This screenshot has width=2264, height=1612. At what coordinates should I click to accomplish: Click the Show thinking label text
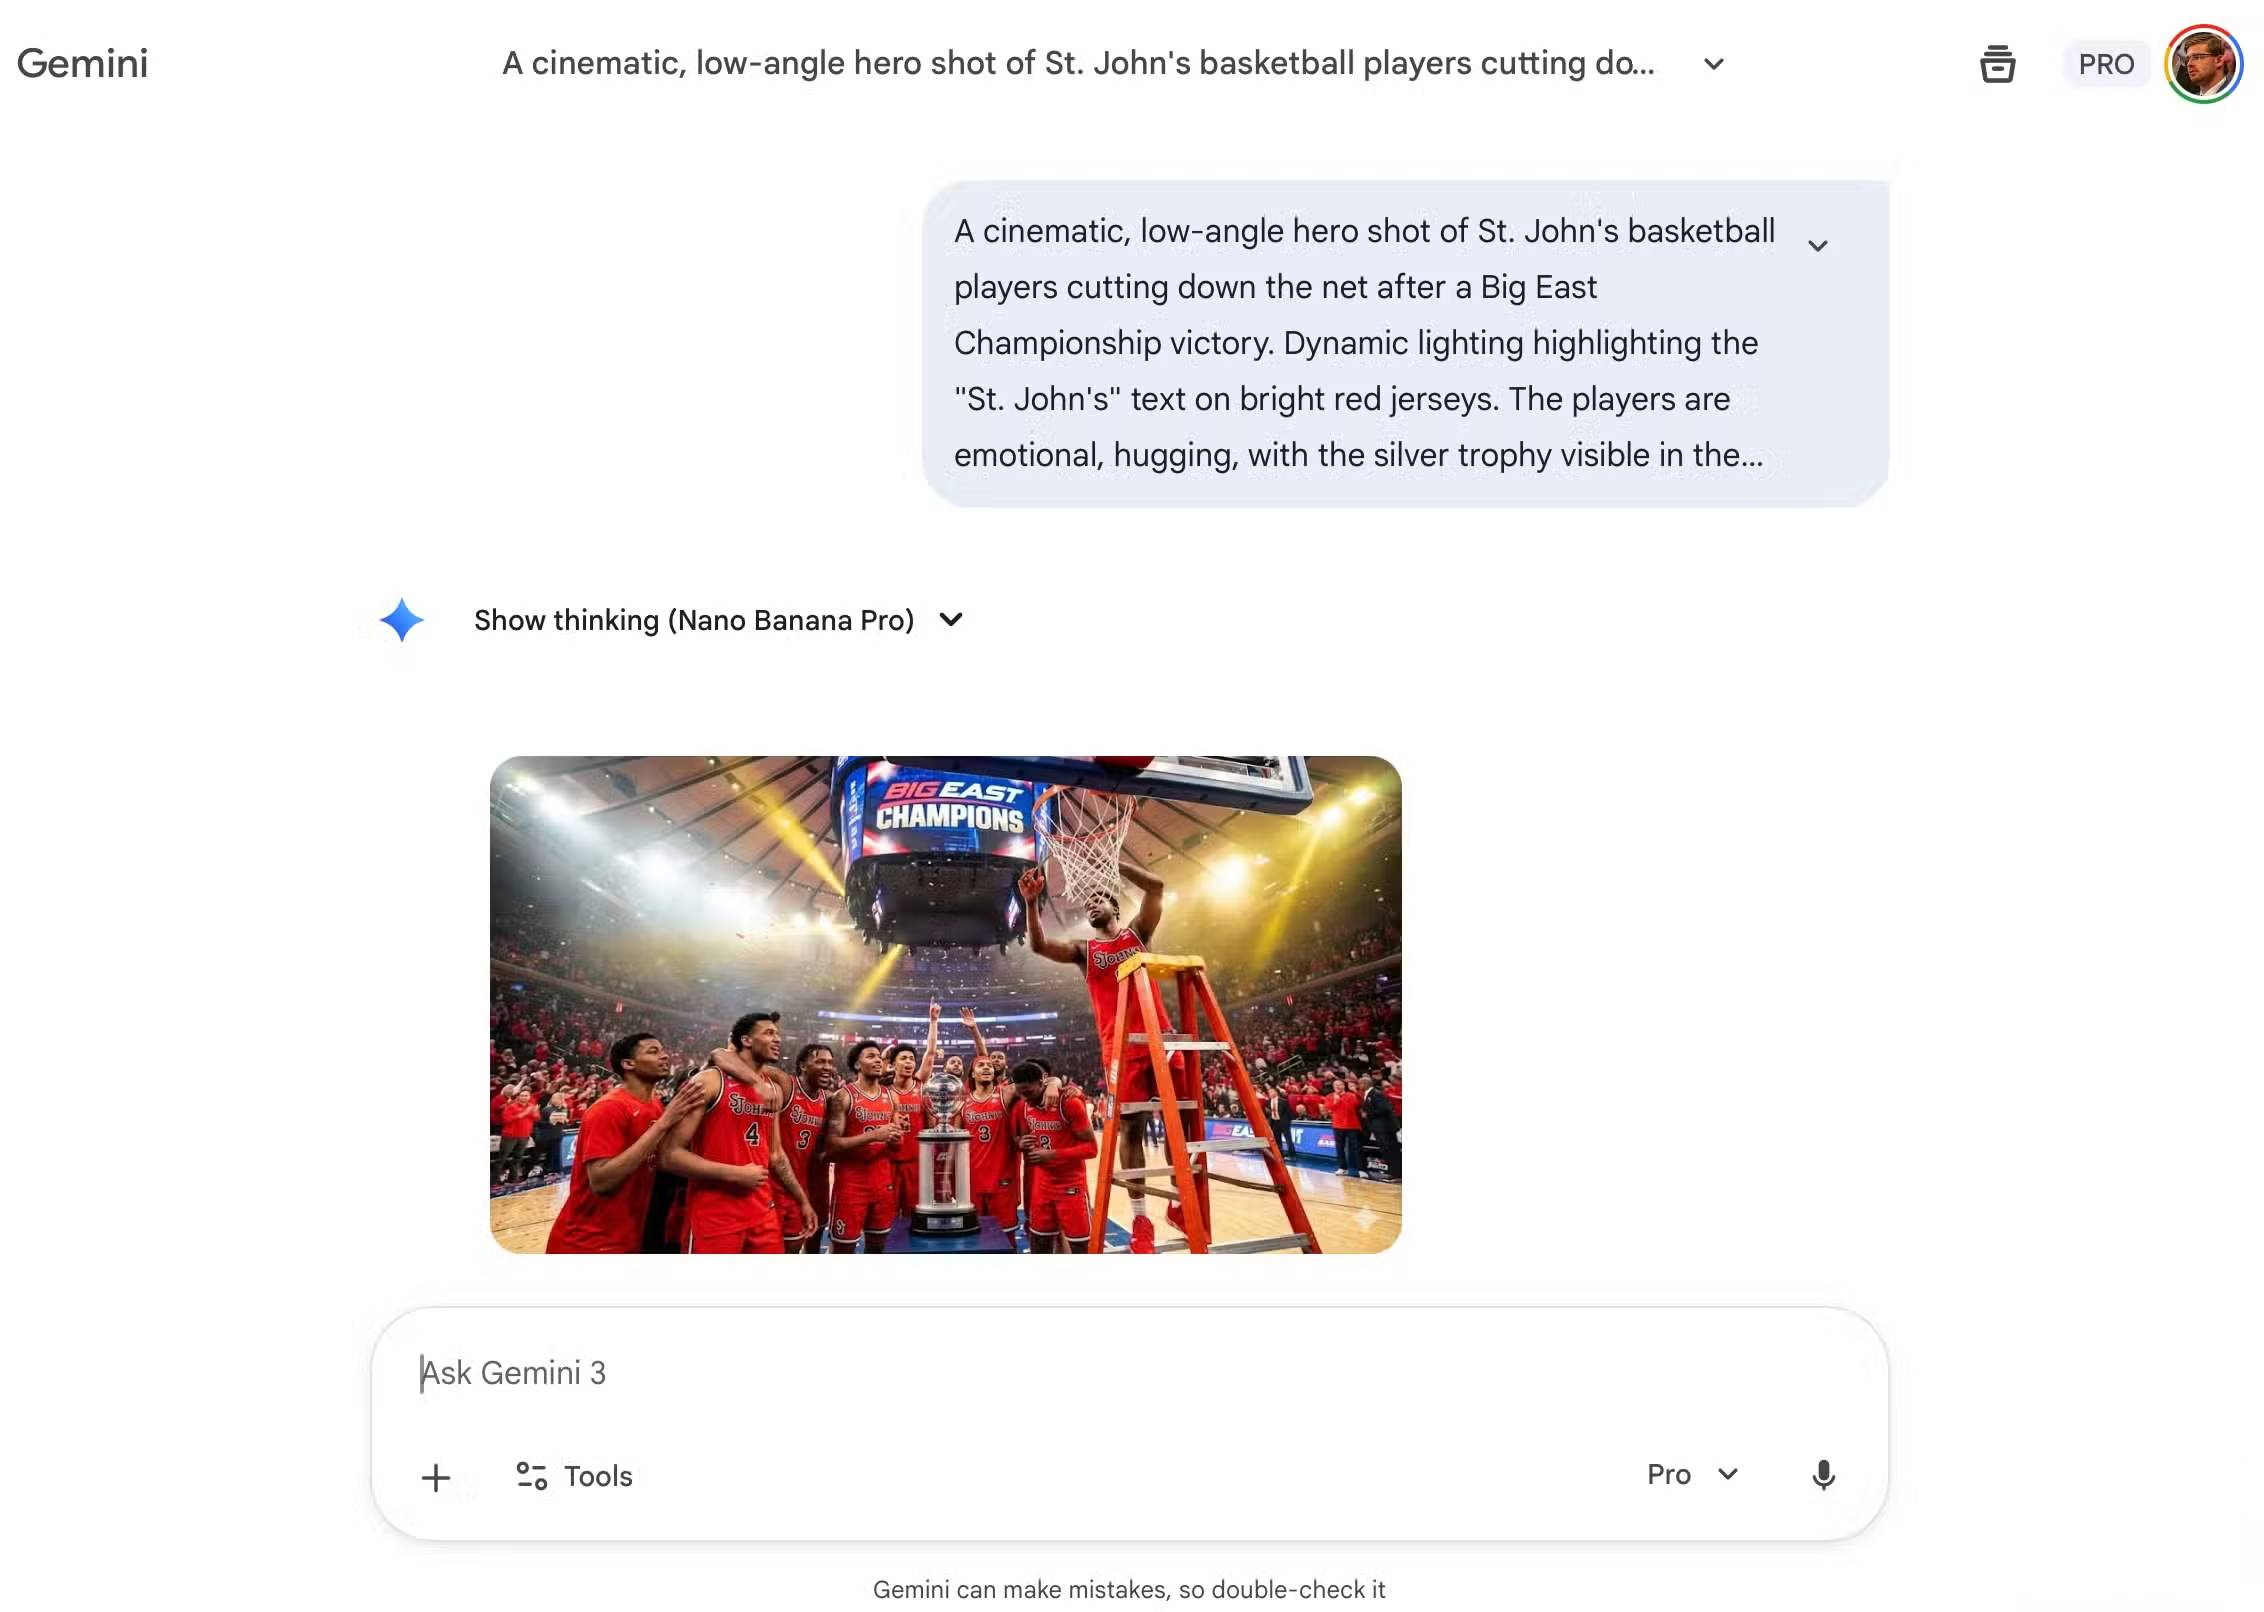tap(694, 620)
